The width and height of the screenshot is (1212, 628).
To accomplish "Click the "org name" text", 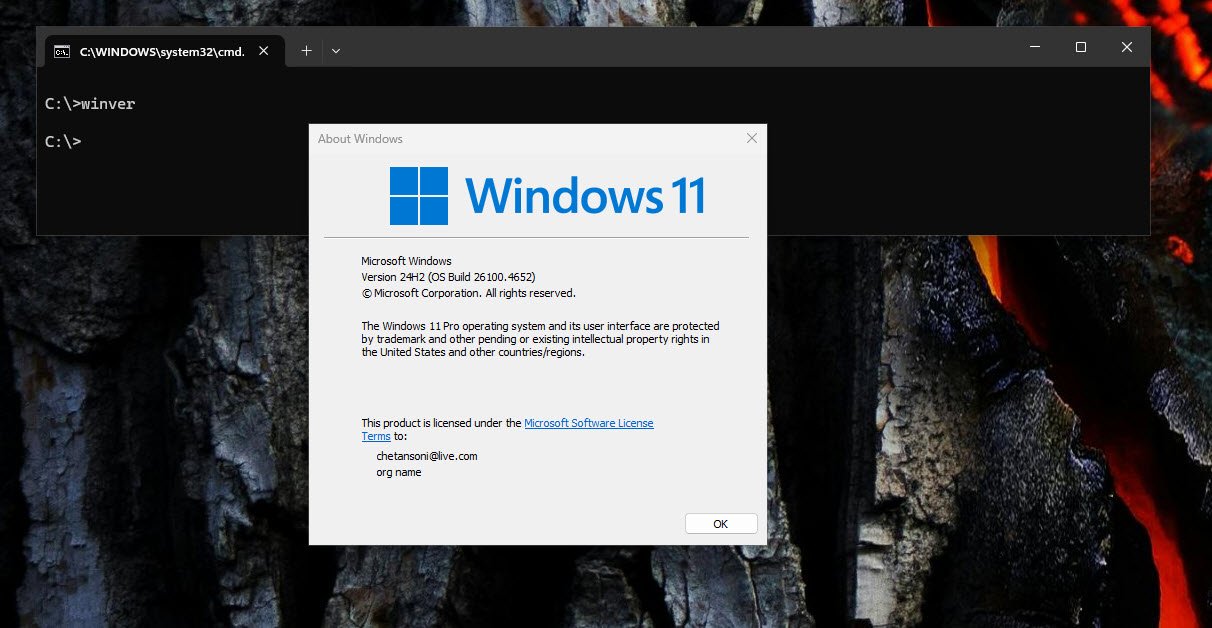I will pos(399,472).
